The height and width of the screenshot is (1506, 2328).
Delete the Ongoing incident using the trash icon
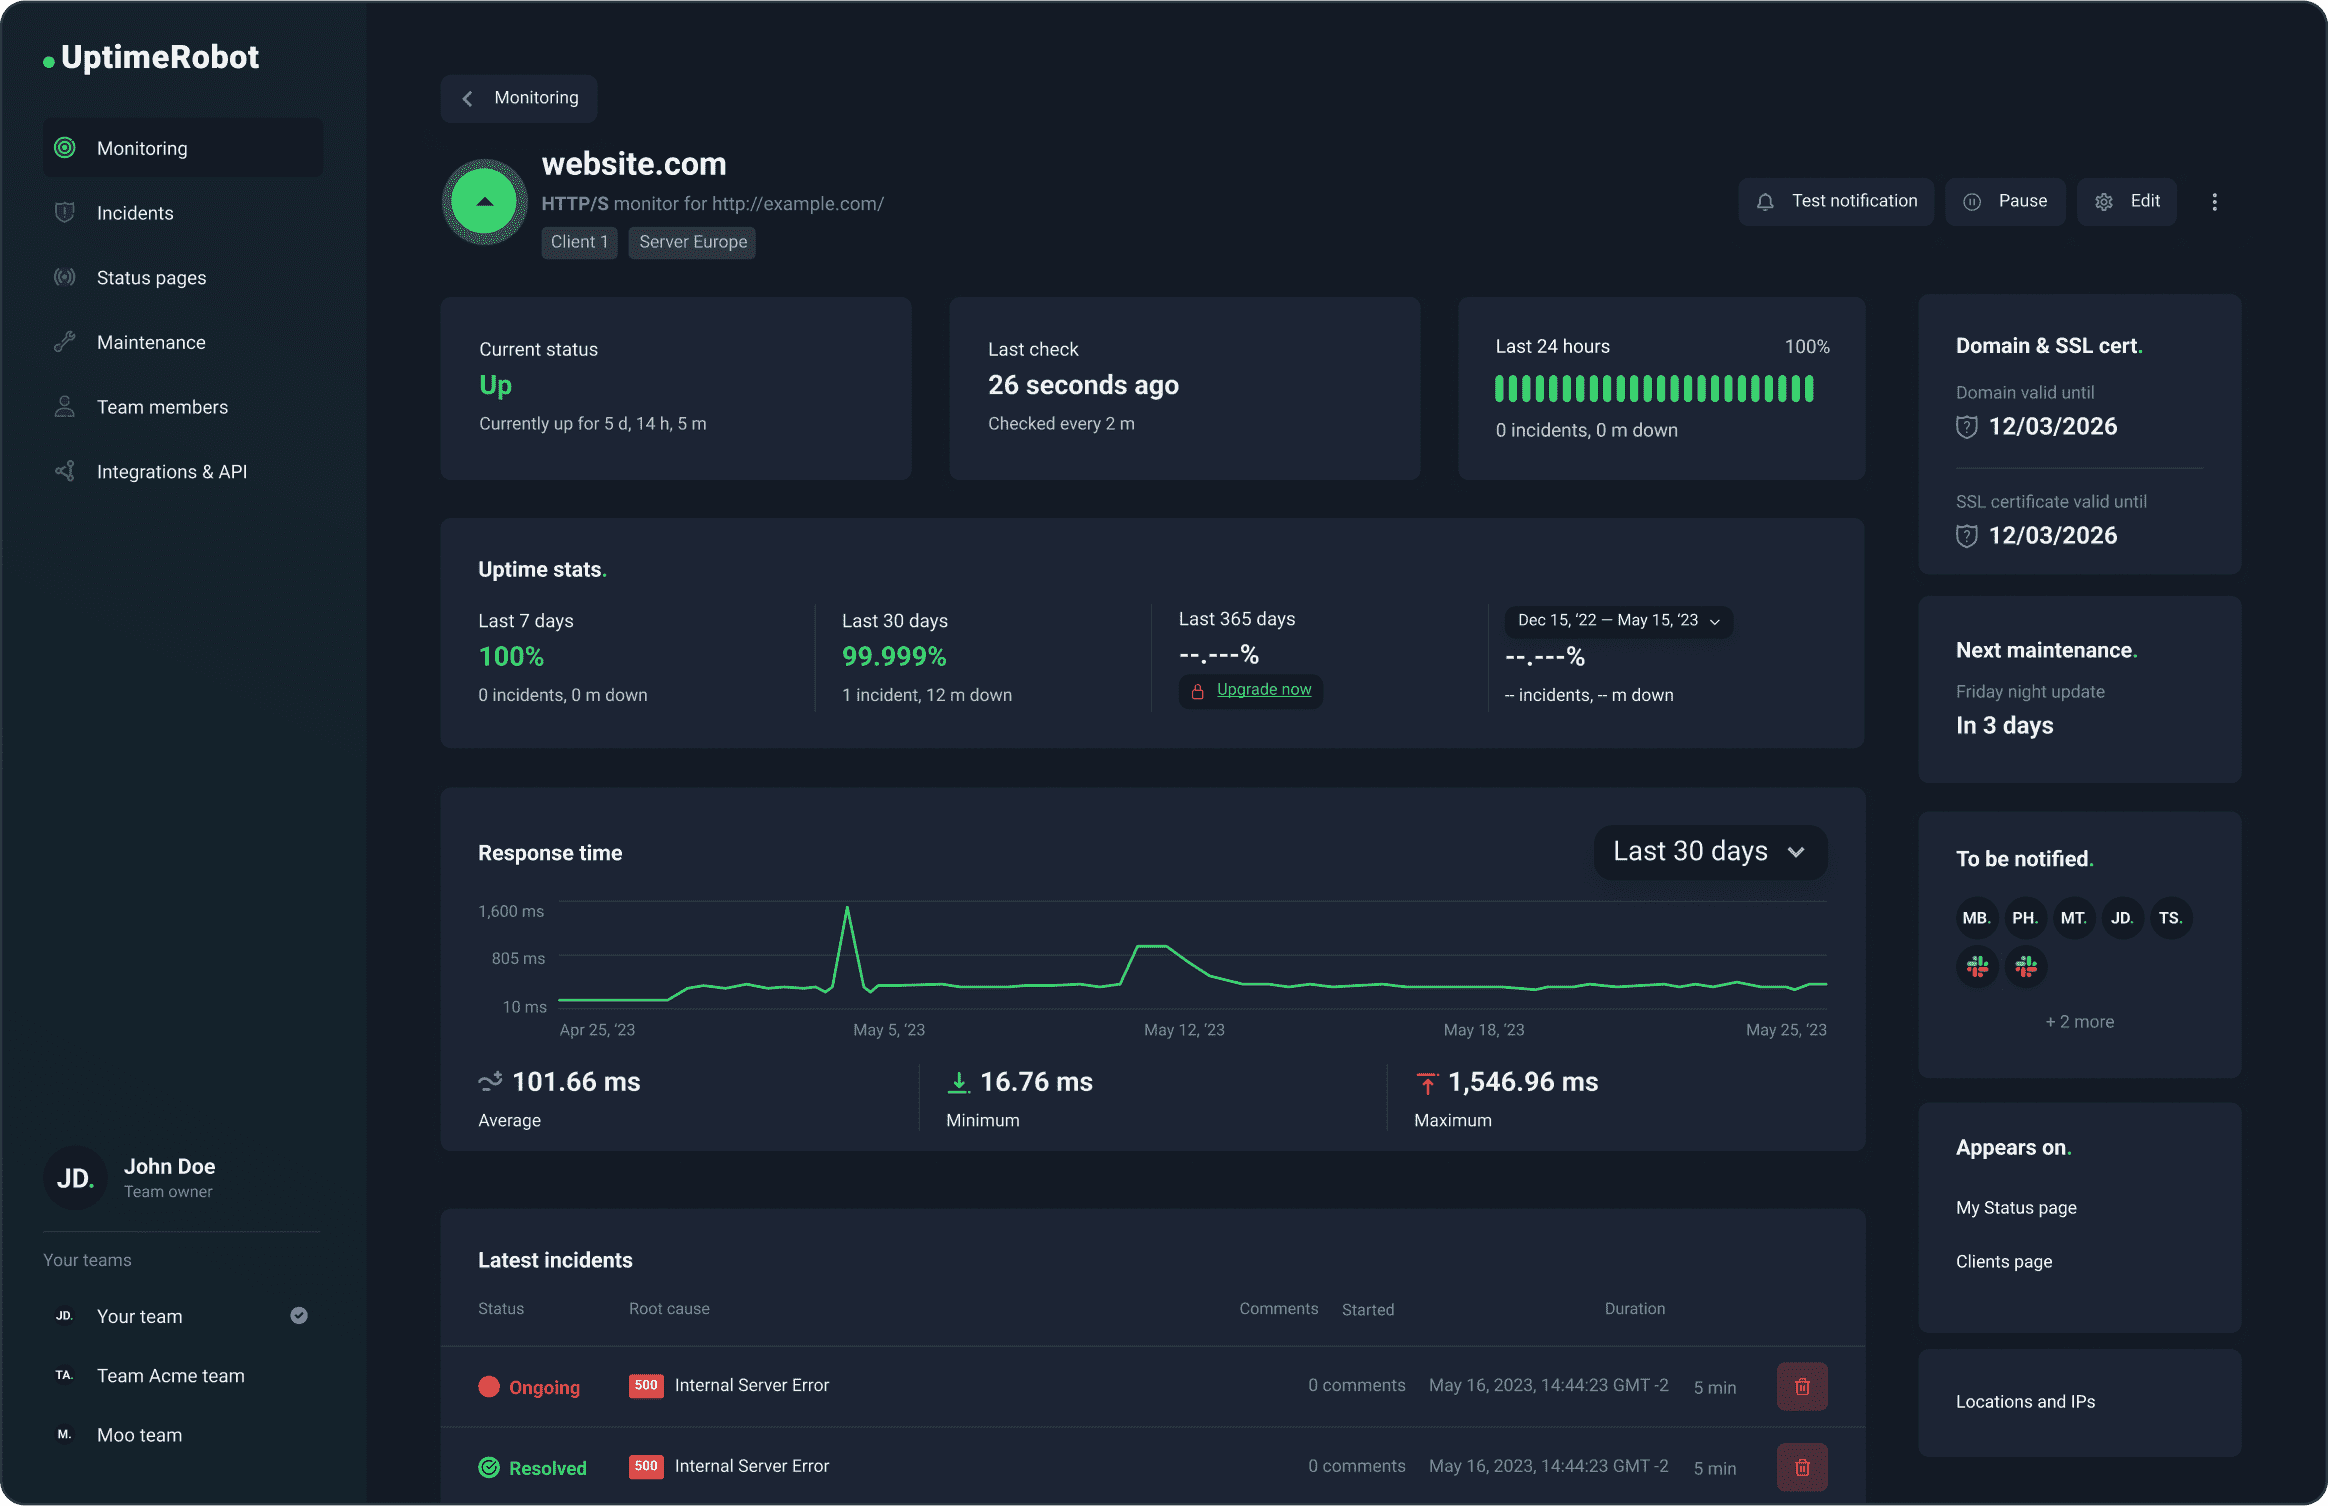pos(1801,1386)
